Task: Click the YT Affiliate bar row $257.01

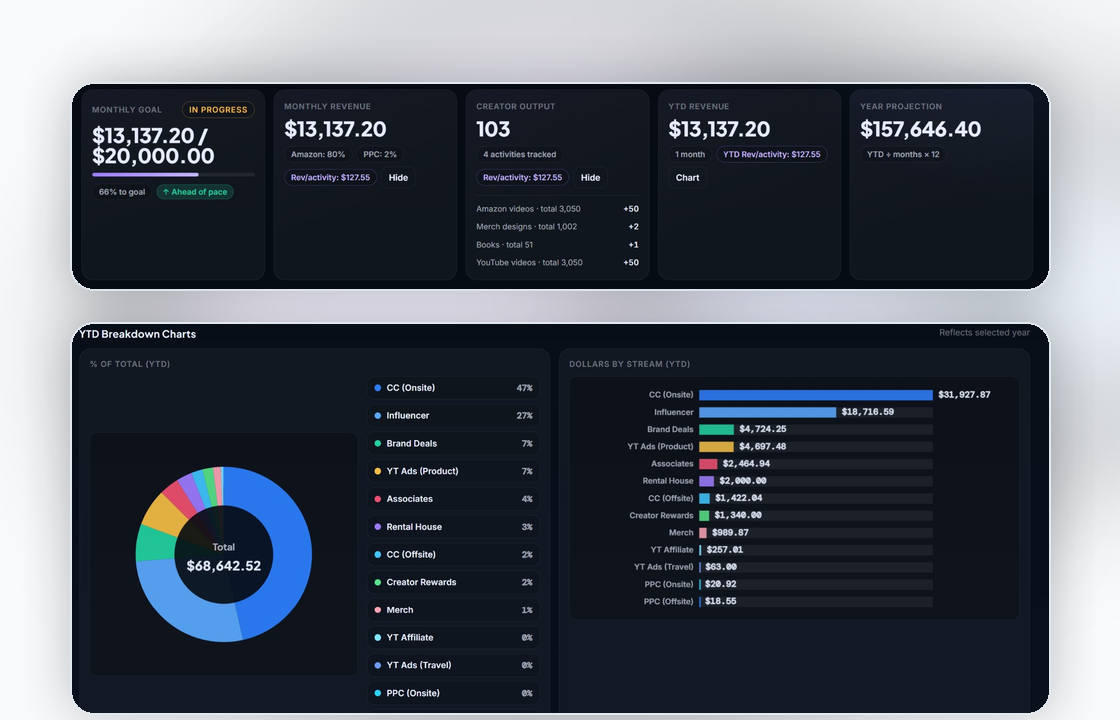Action: (x=816, y=550)
